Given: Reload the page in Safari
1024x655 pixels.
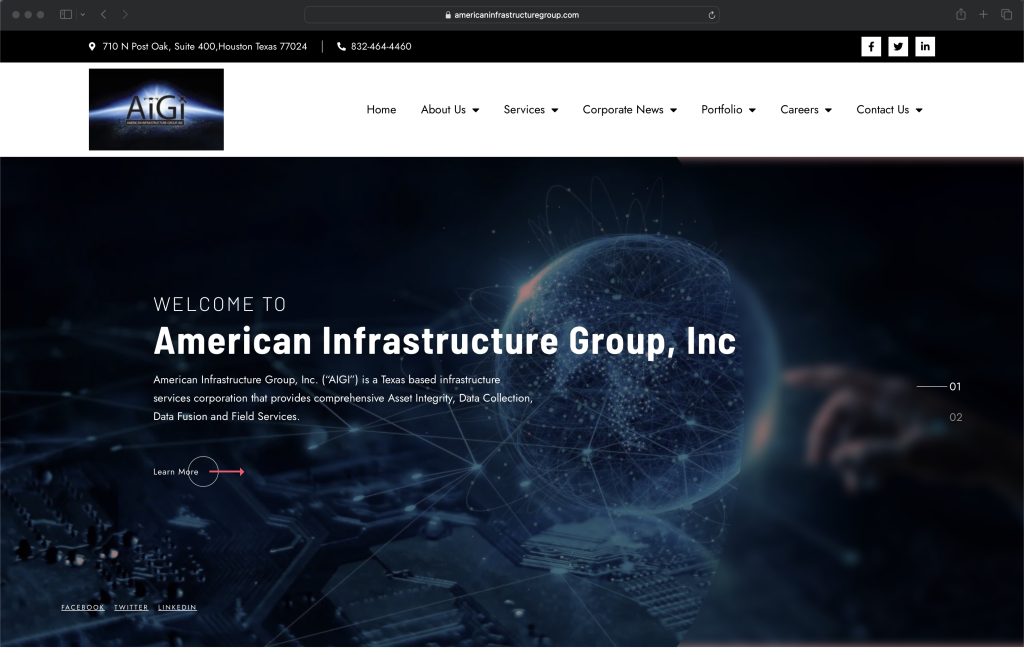Looking at the screenshot, I should [x=711, y=15].
